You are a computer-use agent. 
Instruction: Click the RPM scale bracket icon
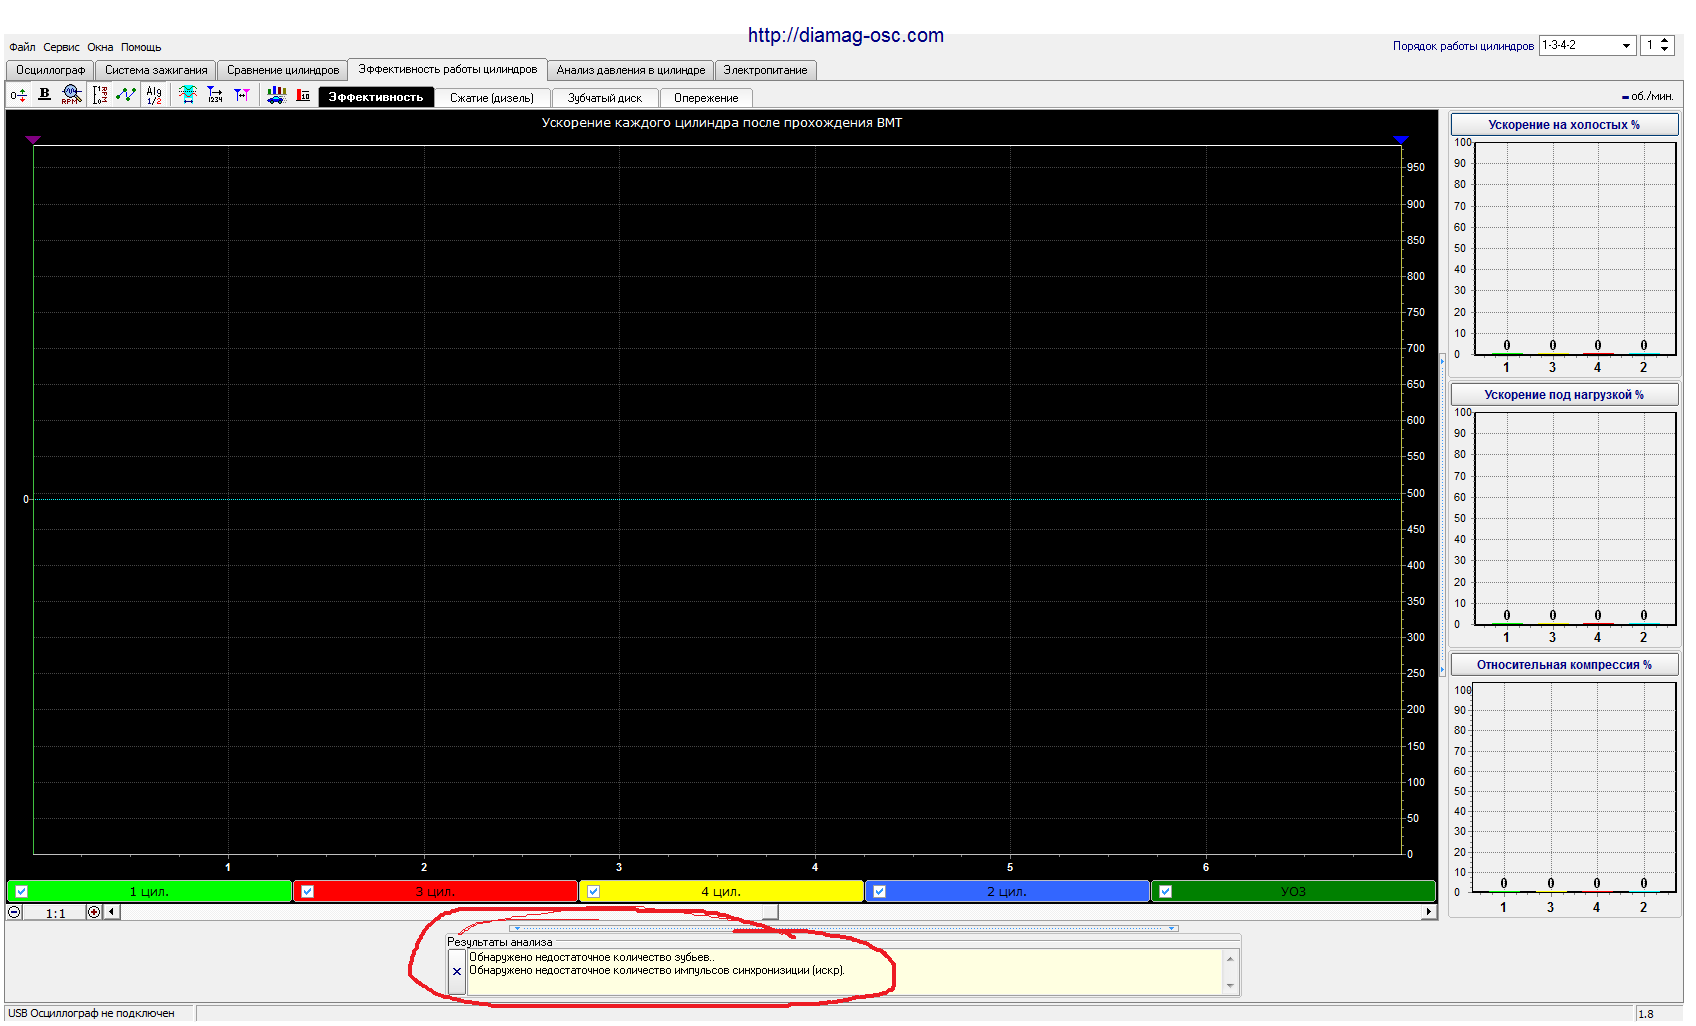click(x=100, y=95)
